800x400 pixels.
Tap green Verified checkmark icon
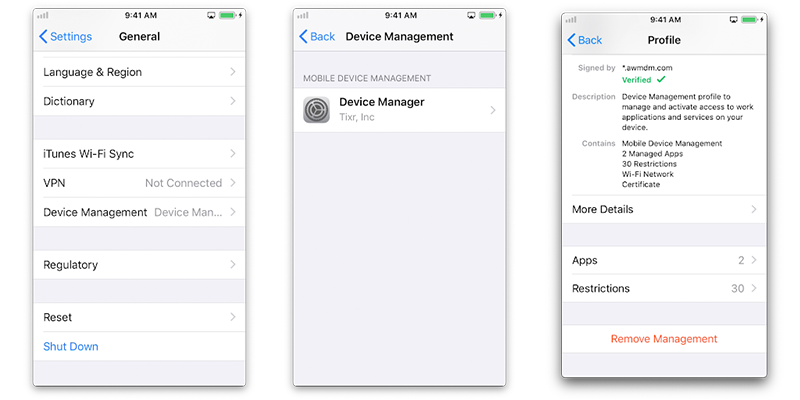click(x=661, y=80)
